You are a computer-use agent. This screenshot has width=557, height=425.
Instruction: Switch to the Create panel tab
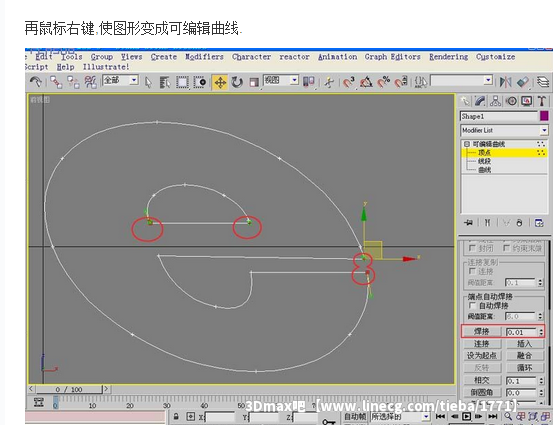(x=465, y=101)
